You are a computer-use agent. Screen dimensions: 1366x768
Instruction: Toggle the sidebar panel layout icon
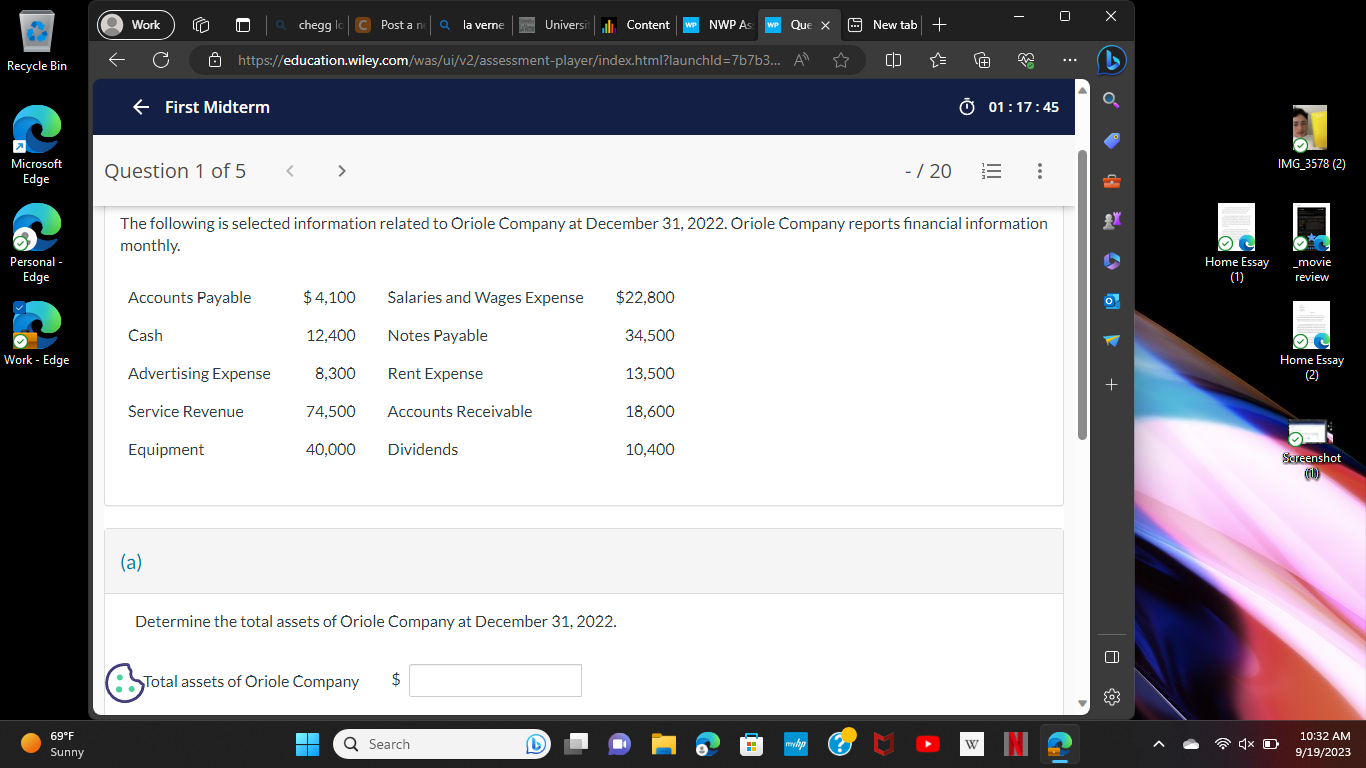click(1112, 657)
